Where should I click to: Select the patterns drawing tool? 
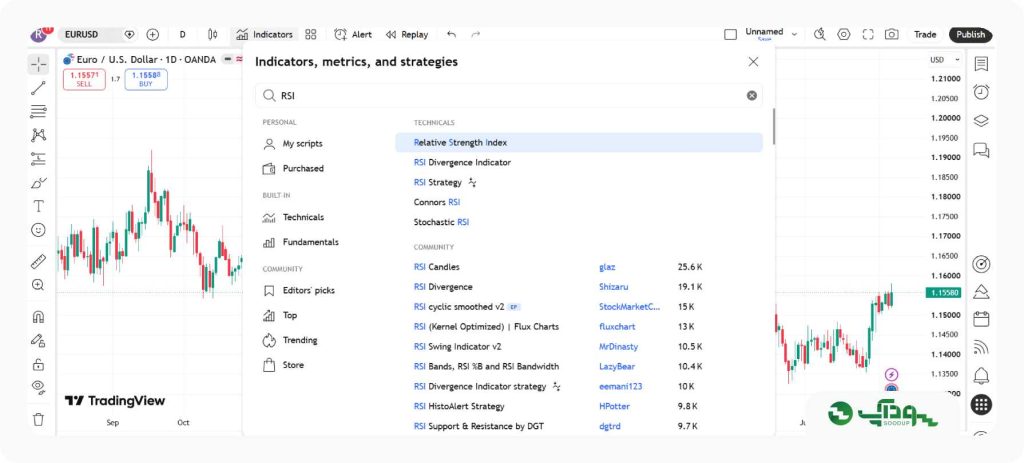pos(39,135)
